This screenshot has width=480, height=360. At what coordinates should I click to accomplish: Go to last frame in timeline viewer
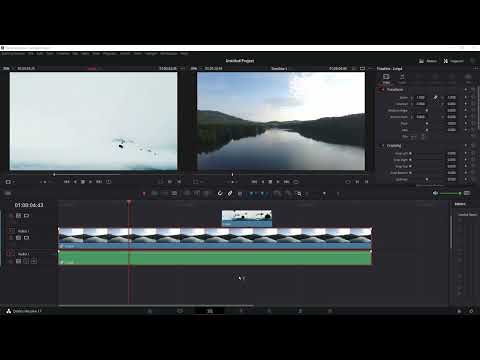tap(287, 182)
